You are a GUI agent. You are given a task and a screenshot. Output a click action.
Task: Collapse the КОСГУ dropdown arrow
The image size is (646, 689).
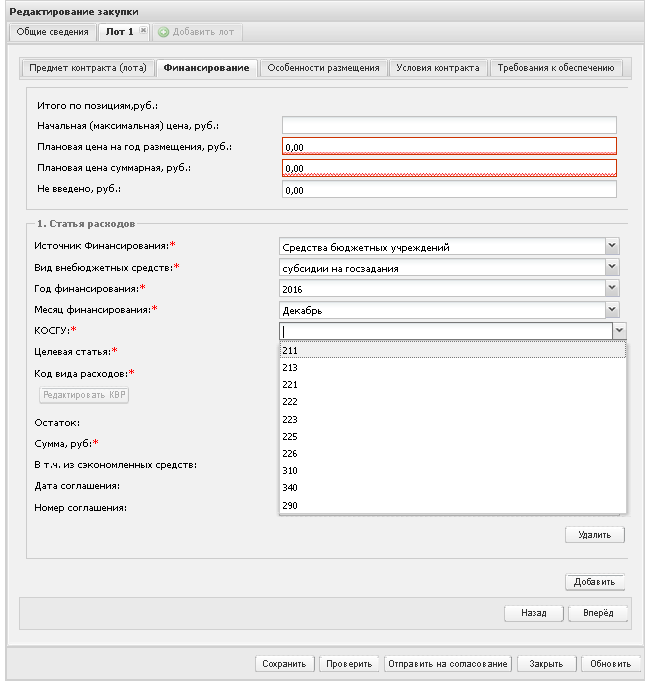point(619,330)
